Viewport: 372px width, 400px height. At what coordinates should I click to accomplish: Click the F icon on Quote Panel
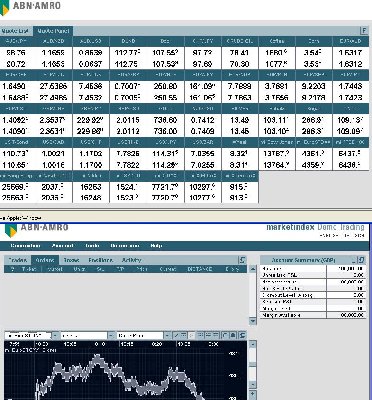coord(364,30)
